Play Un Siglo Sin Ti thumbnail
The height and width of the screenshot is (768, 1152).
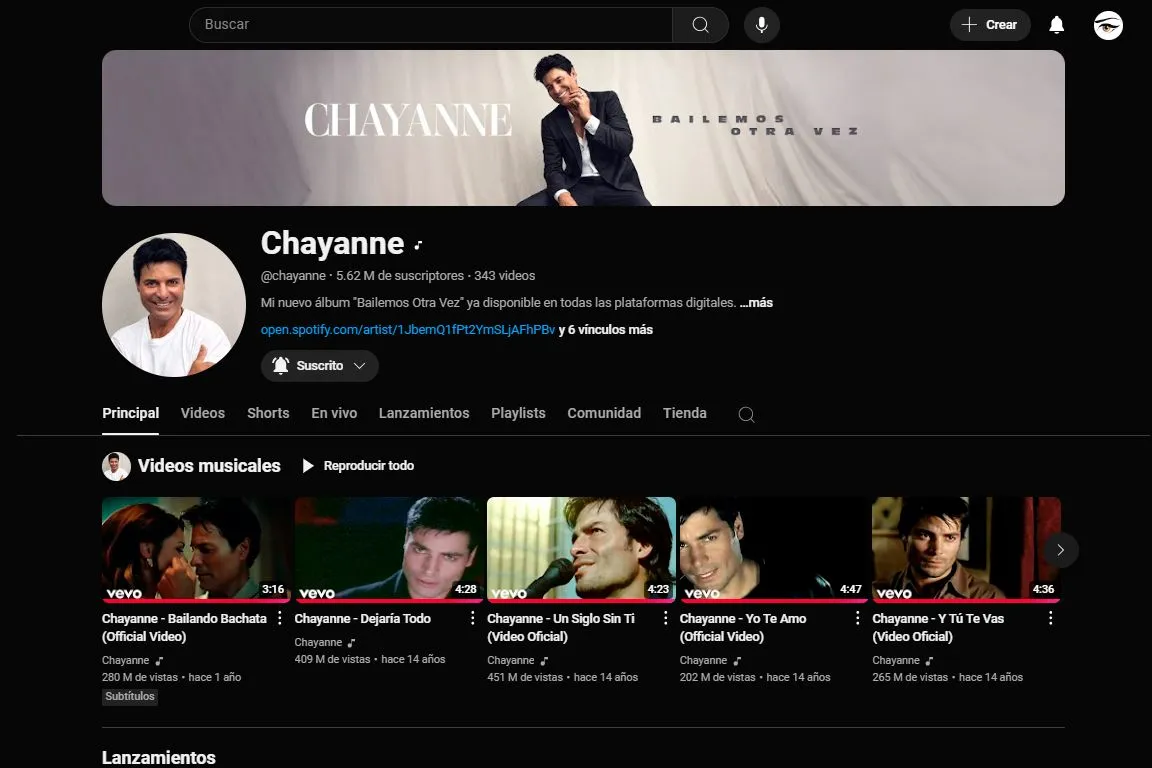[x=581, y=550]
